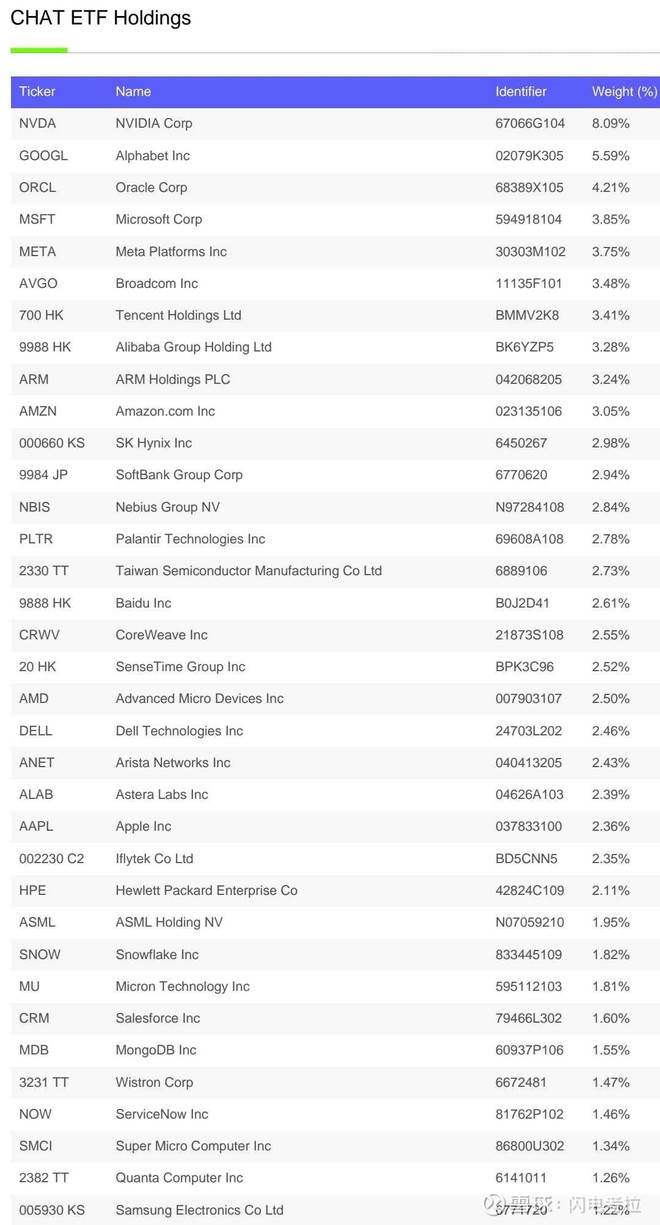Open the Hewlett Packard Enterprise Co row
660x1225 pixels.
(206, 891)
